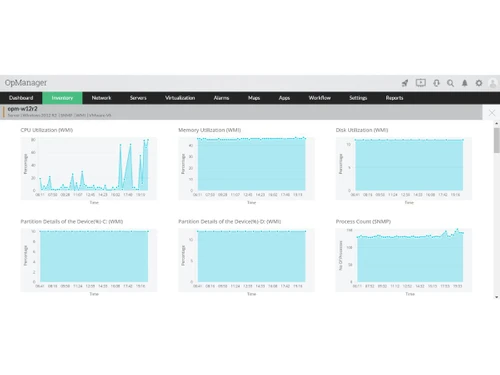Open the Disk Utilization graph
This screenshot has width=500, height=375.
(404, 169)
